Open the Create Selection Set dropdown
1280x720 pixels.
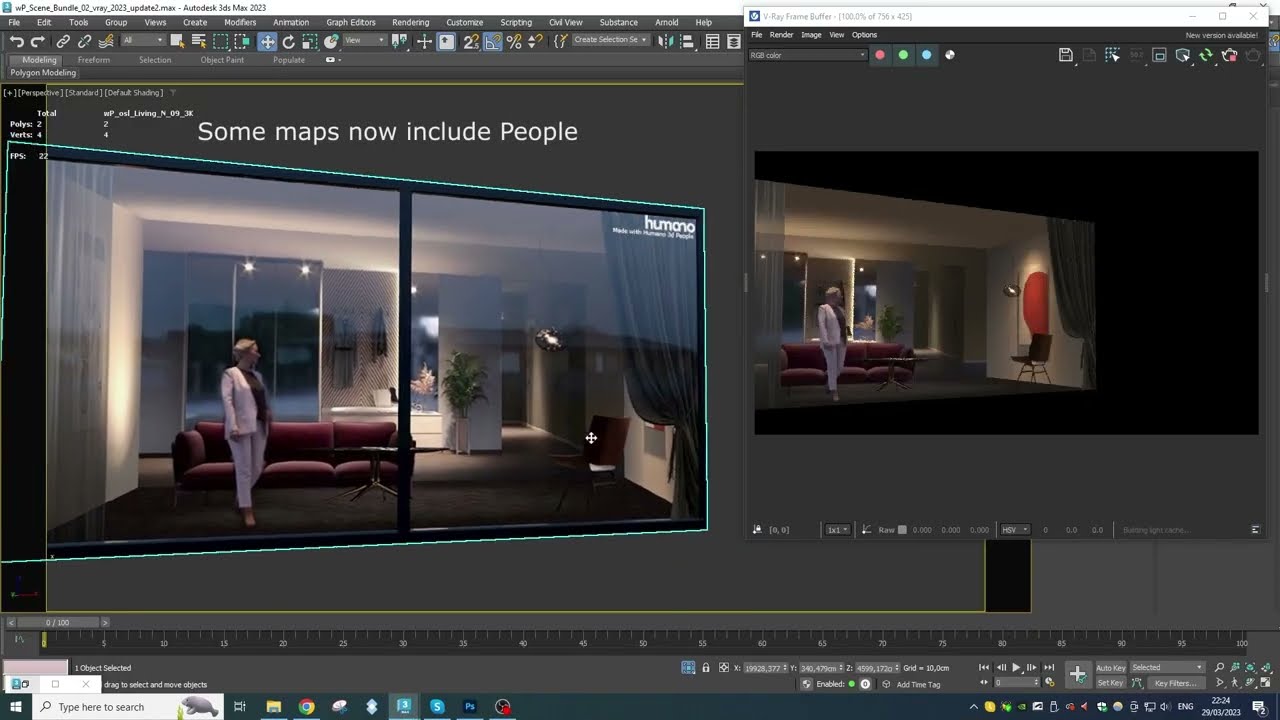click(x=610, y=41)
